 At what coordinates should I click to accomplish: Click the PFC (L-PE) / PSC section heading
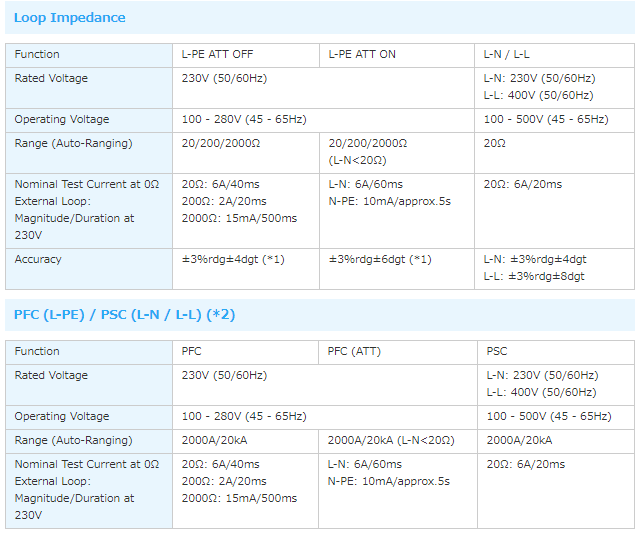tap(125, 315)
